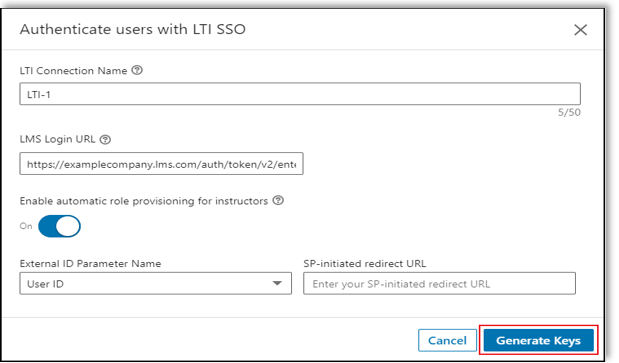This screenshot has width=619, height=363.
Task: Click help icon next to LTI Connection Name
Action: coord(137,70)
